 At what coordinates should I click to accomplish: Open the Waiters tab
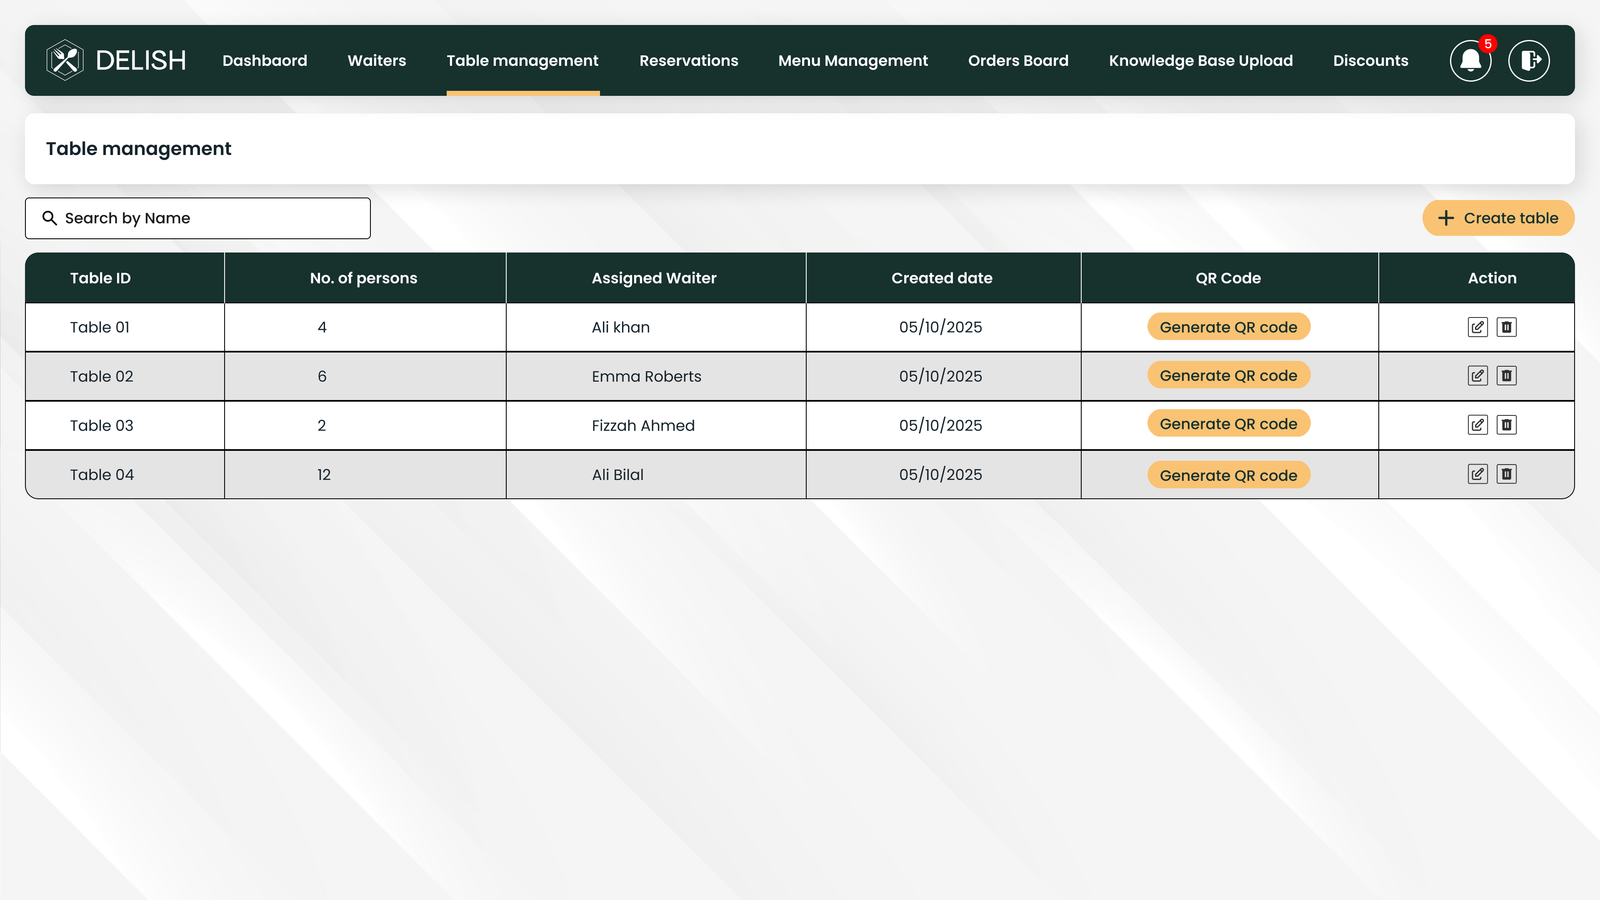(377, 61)
